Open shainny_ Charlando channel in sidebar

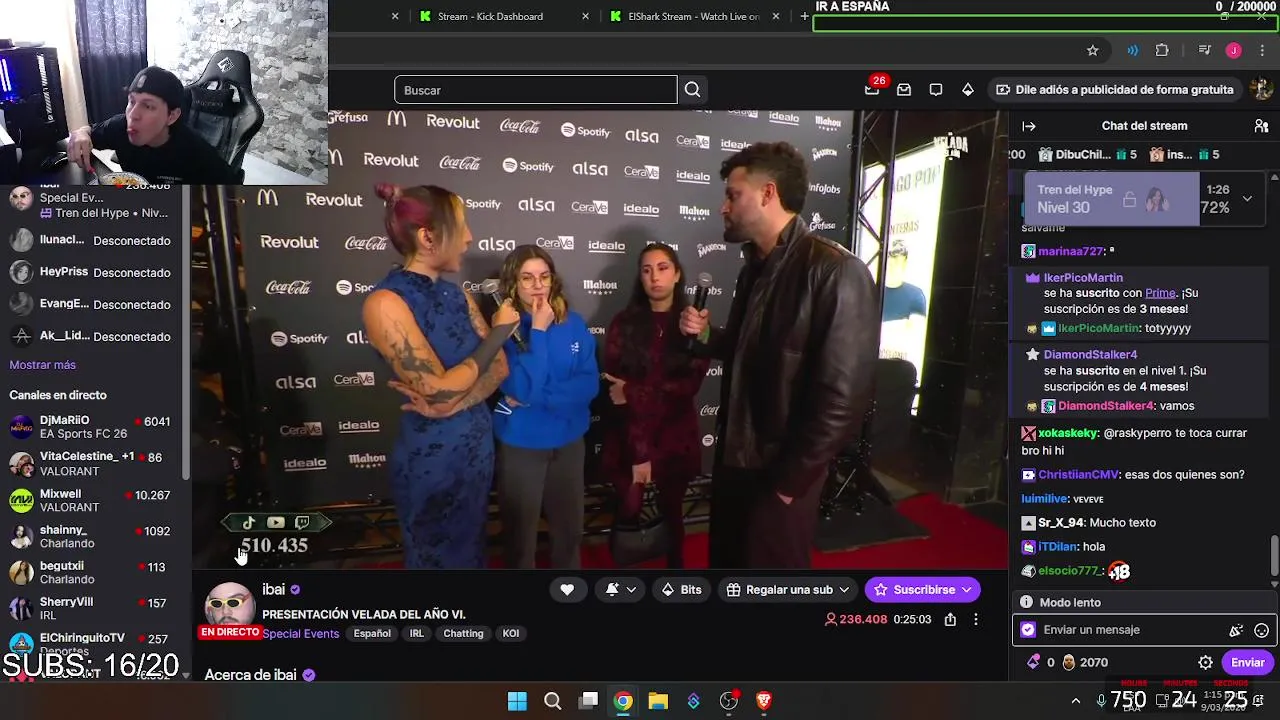[90, 537]
